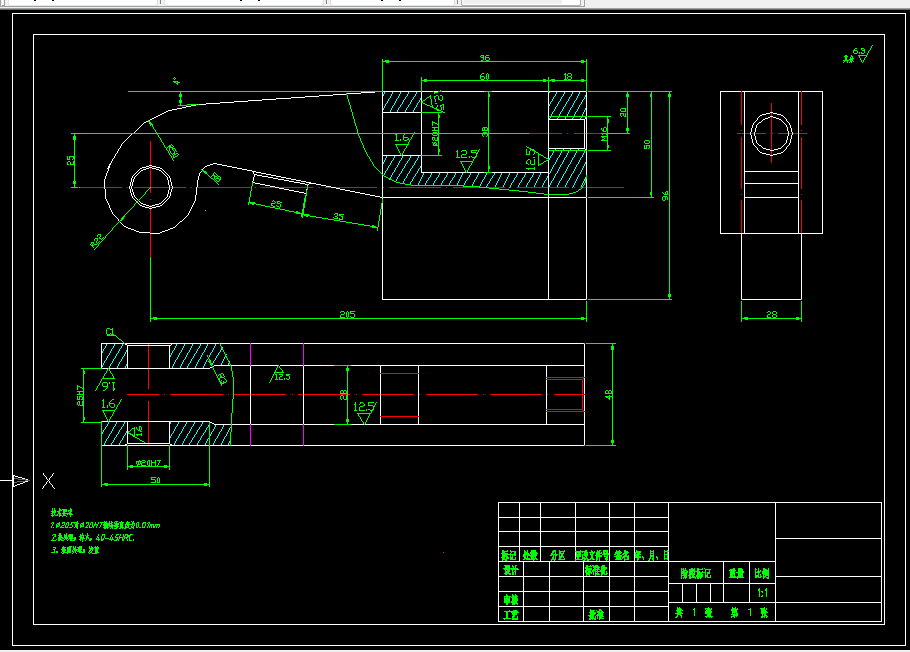Screen dimensions: 910x652
Task: Click the 处数 header cell
Action: tap(530, 555)
